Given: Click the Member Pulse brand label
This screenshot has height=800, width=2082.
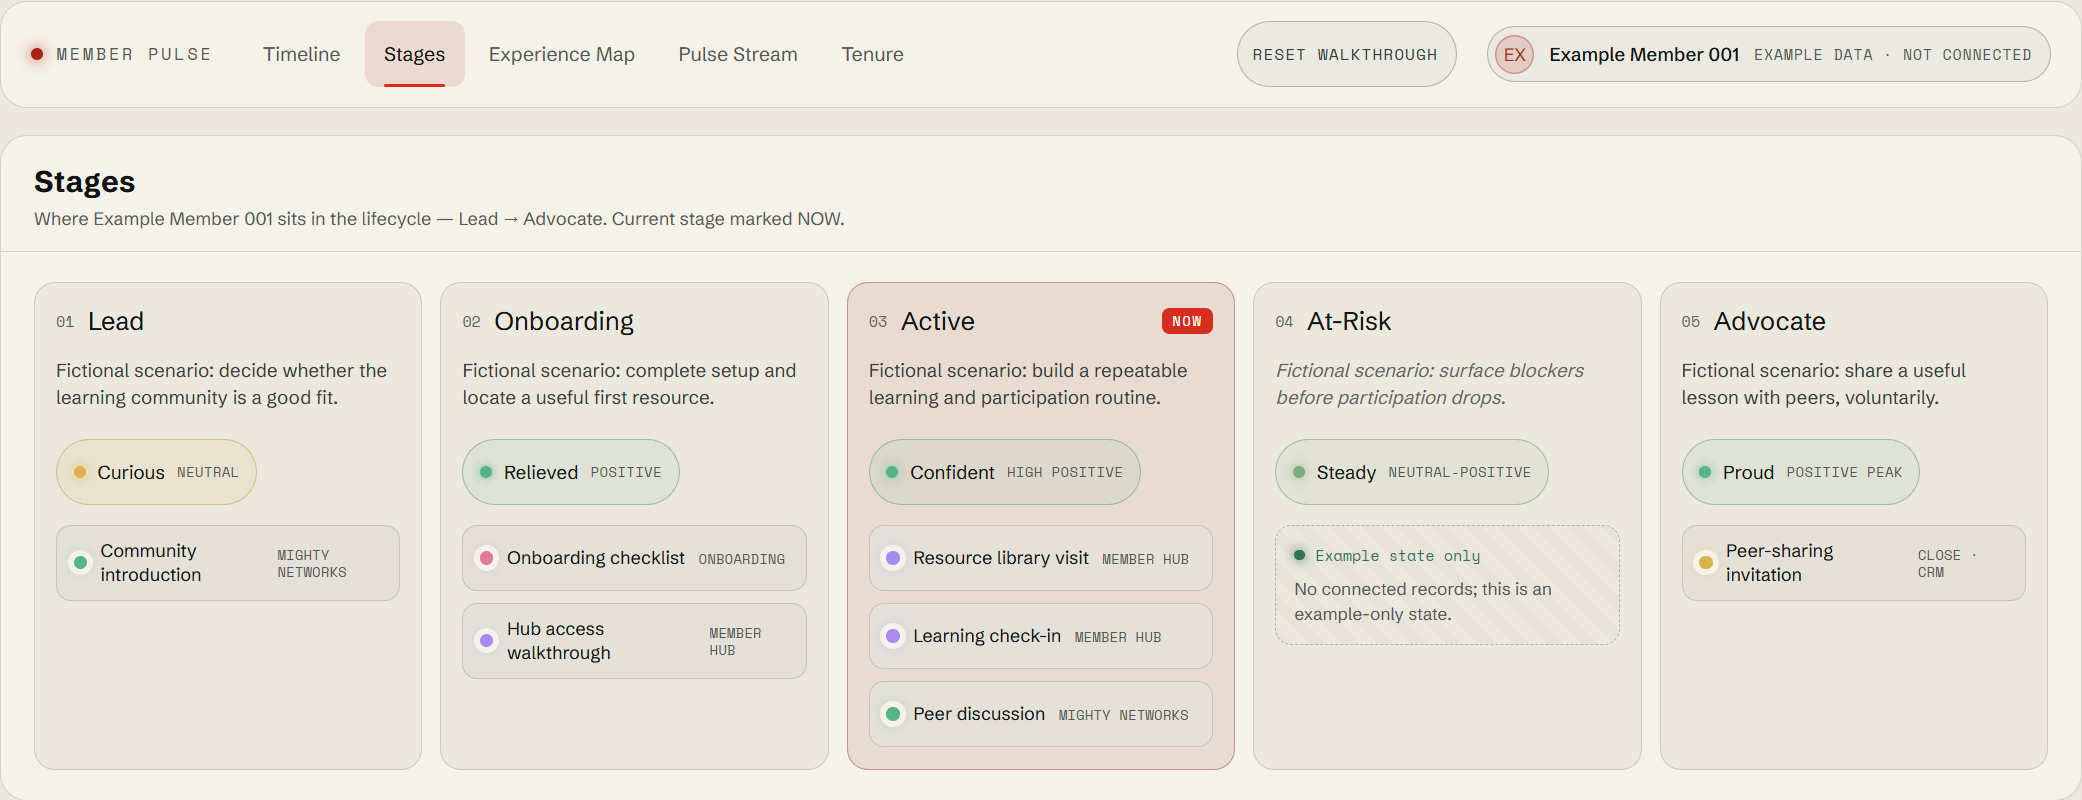Looking at the screenshot, I should click(x=134, y=54).
